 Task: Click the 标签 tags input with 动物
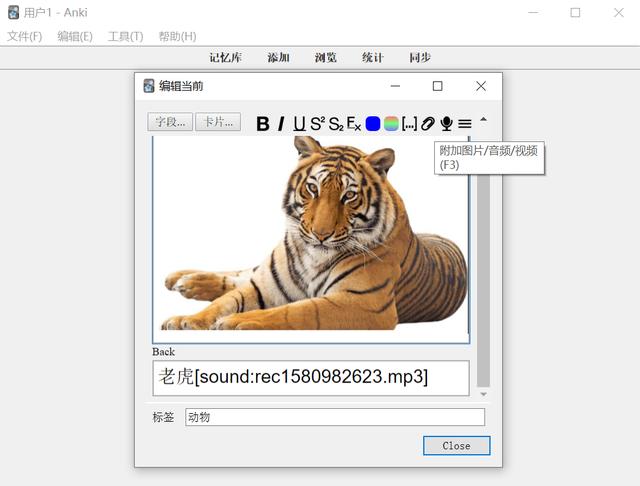tap(335, 417)
